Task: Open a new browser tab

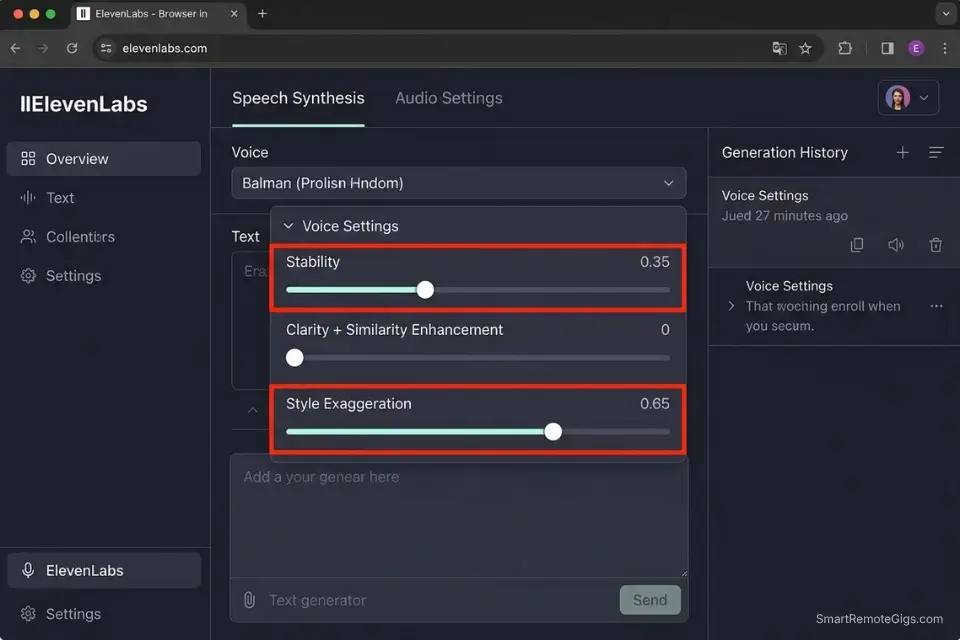Action: tap(262, 13)
